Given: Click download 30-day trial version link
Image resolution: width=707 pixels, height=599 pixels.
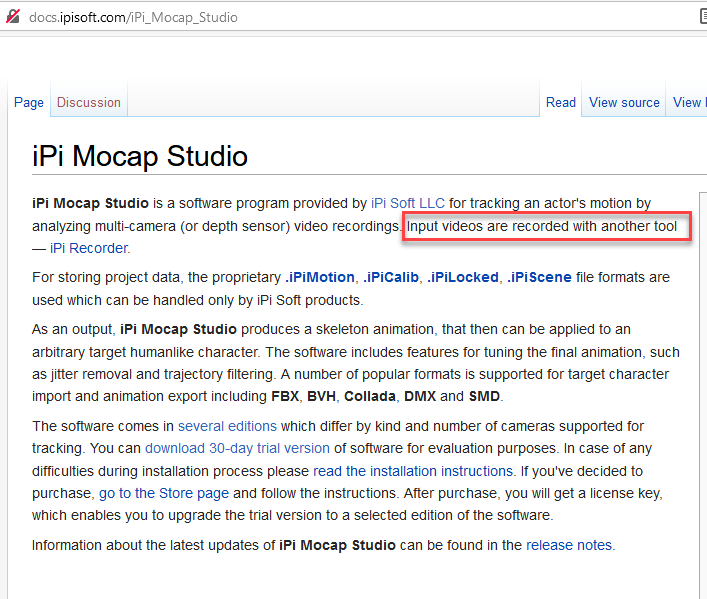Looking at the screenshot, I should click(237, 448).
